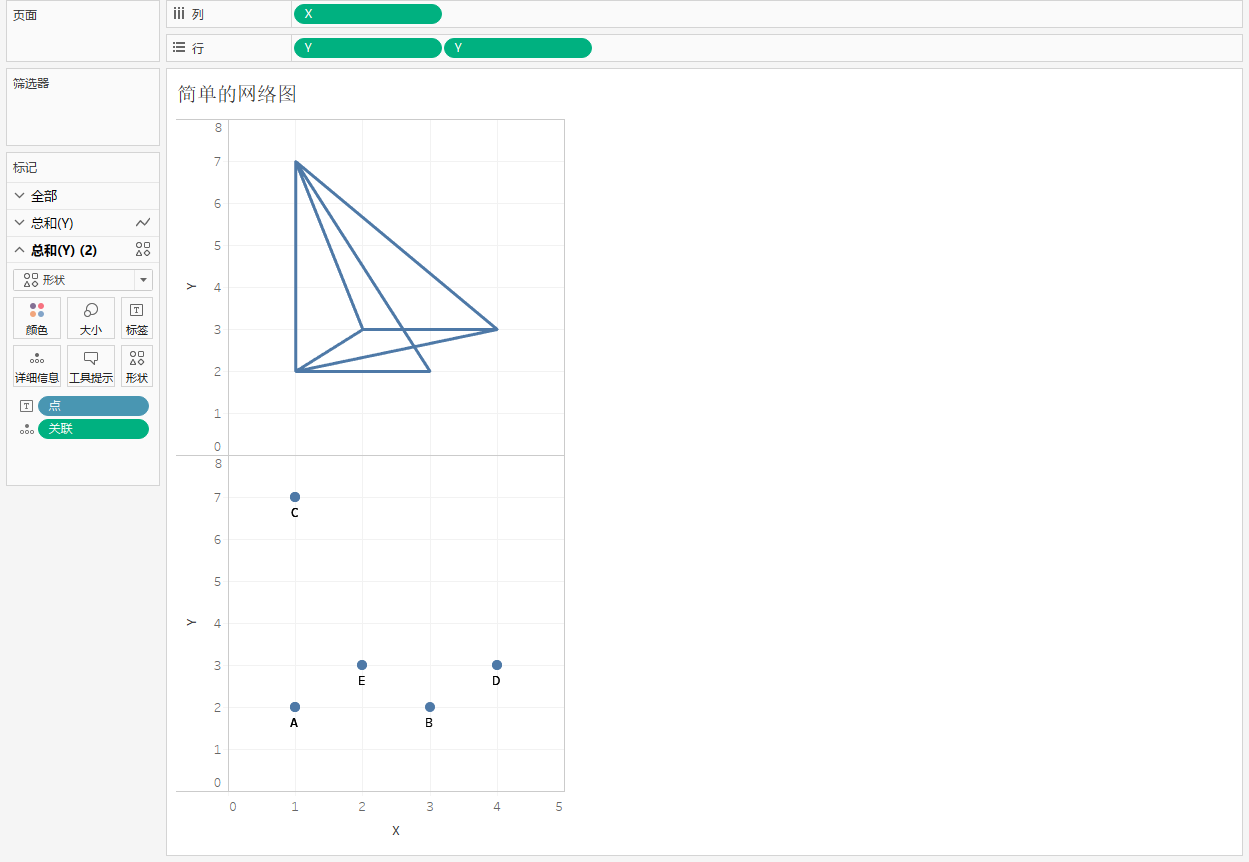Open the Label (标签) marks card
The image size is (1249, 862).
coord(137,318)
